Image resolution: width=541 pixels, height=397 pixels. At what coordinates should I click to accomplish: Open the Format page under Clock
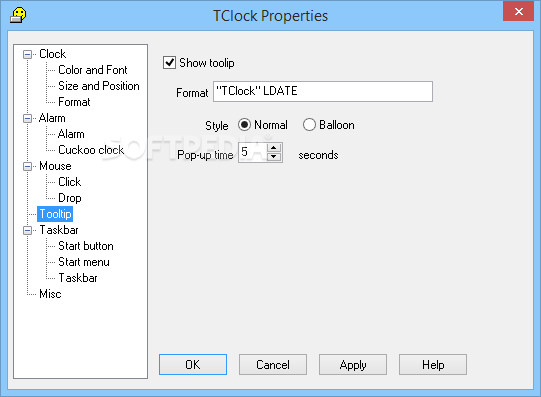tap(74, 102)
